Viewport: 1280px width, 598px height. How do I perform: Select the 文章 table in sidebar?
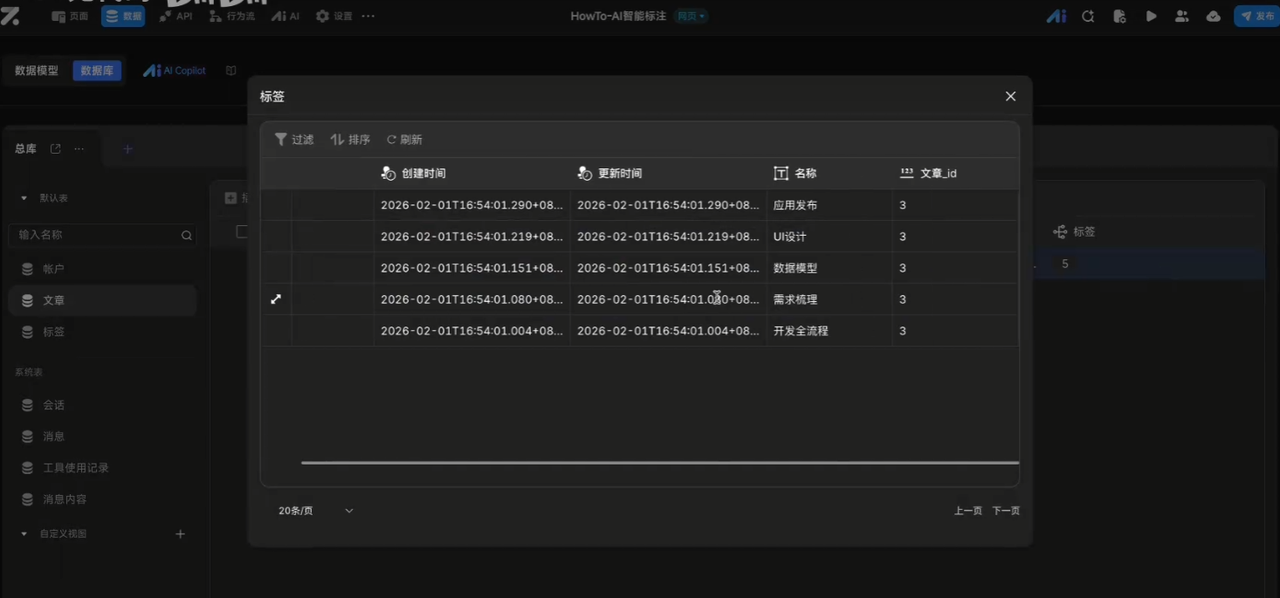pos(102,300)
